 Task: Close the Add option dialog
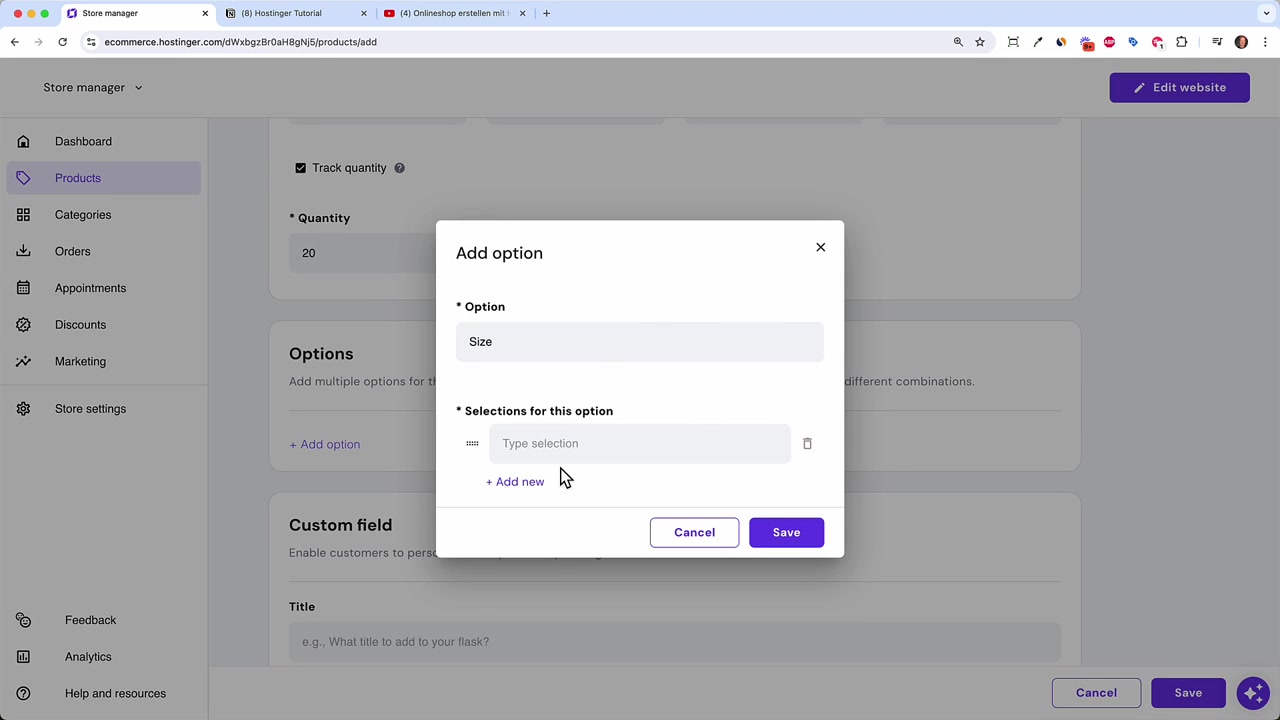(x=820, y=247)
